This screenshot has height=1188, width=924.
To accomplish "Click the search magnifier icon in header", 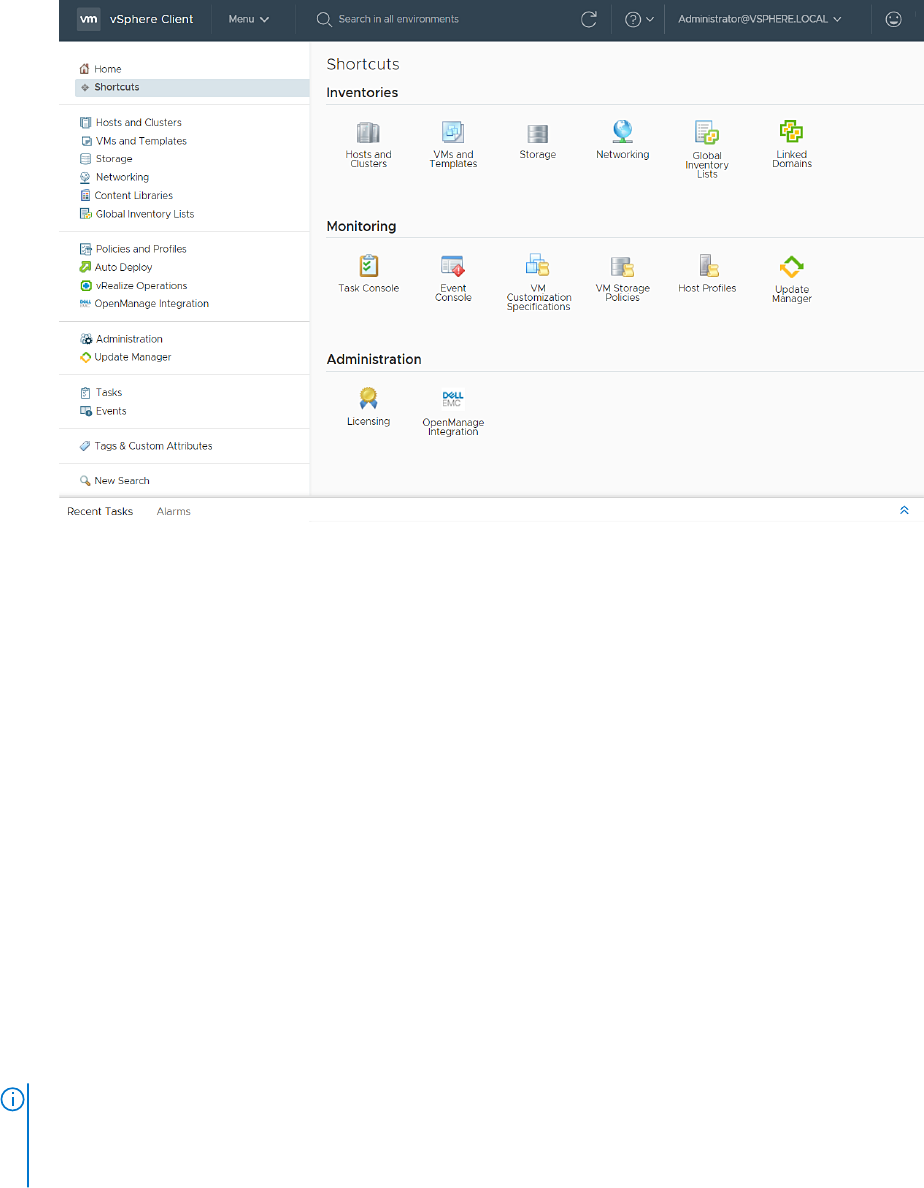I will 324,20.
